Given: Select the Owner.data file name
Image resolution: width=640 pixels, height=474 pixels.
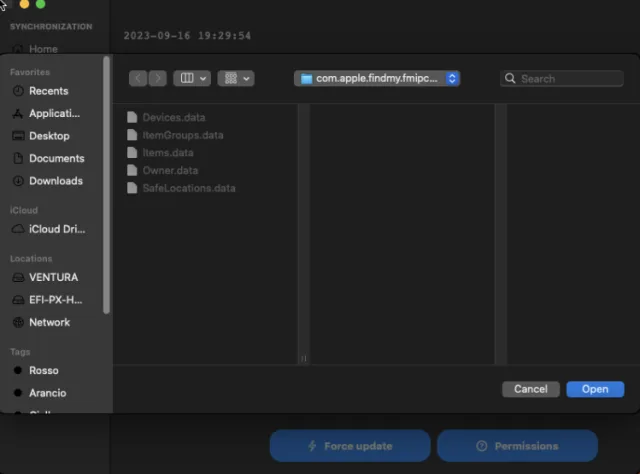Looking at the screenshot, I should [x=170, y=170].
